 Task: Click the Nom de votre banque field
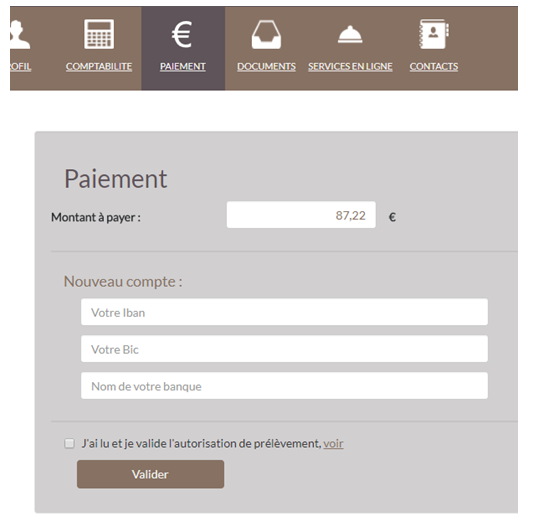(284, 386)
